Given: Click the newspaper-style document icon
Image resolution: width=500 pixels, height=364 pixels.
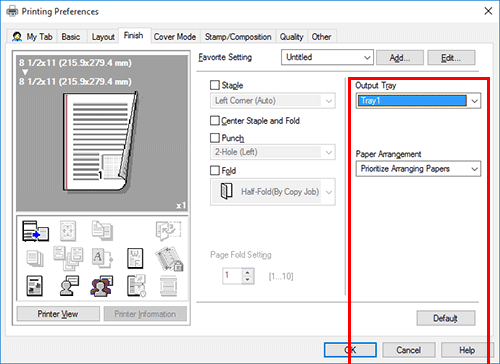Looking at the screenshot, I should tap(35, 286).
